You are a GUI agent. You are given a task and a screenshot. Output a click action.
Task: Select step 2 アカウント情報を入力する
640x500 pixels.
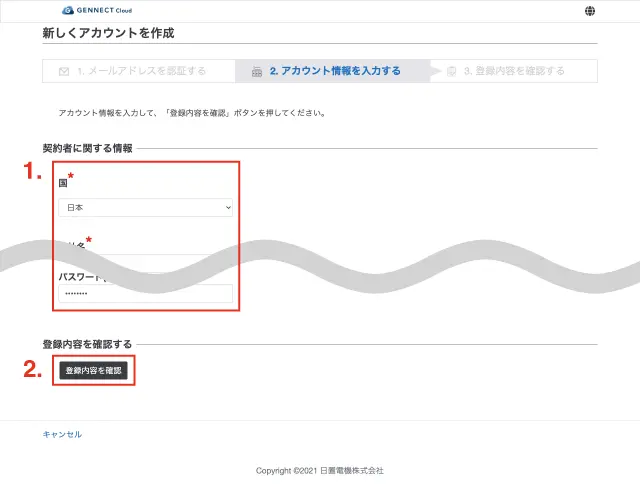pyautogui.click(x=335, y=71)
